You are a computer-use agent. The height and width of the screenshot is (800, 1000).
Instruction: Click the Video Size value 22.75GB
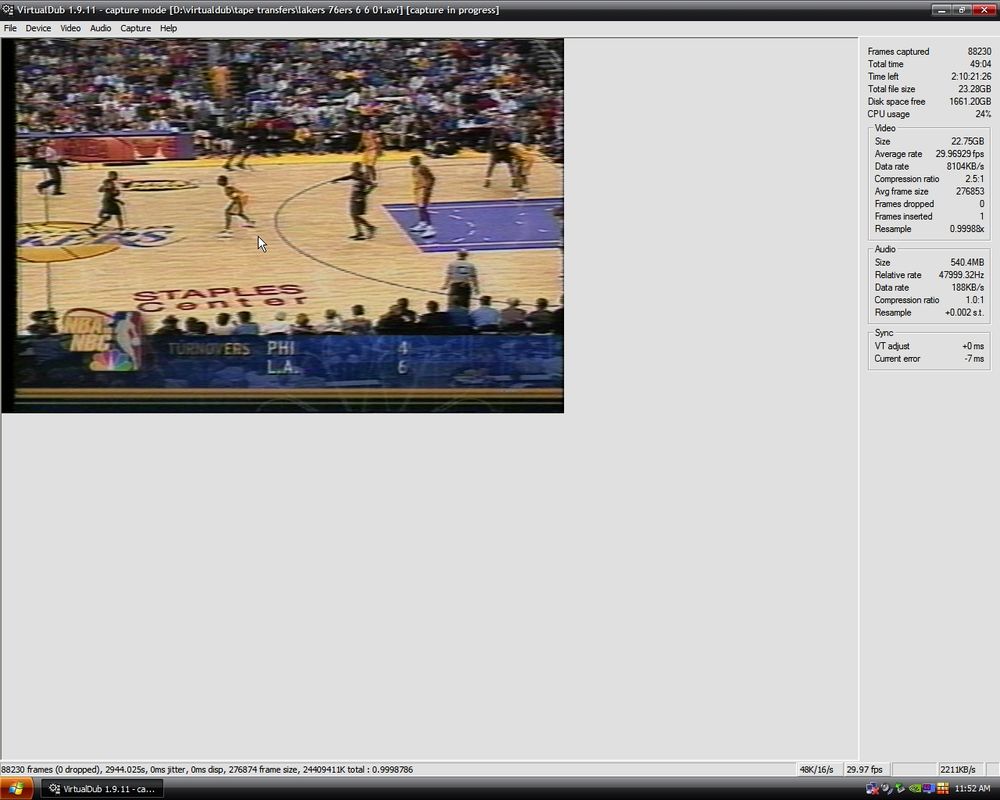coord(967,142)
